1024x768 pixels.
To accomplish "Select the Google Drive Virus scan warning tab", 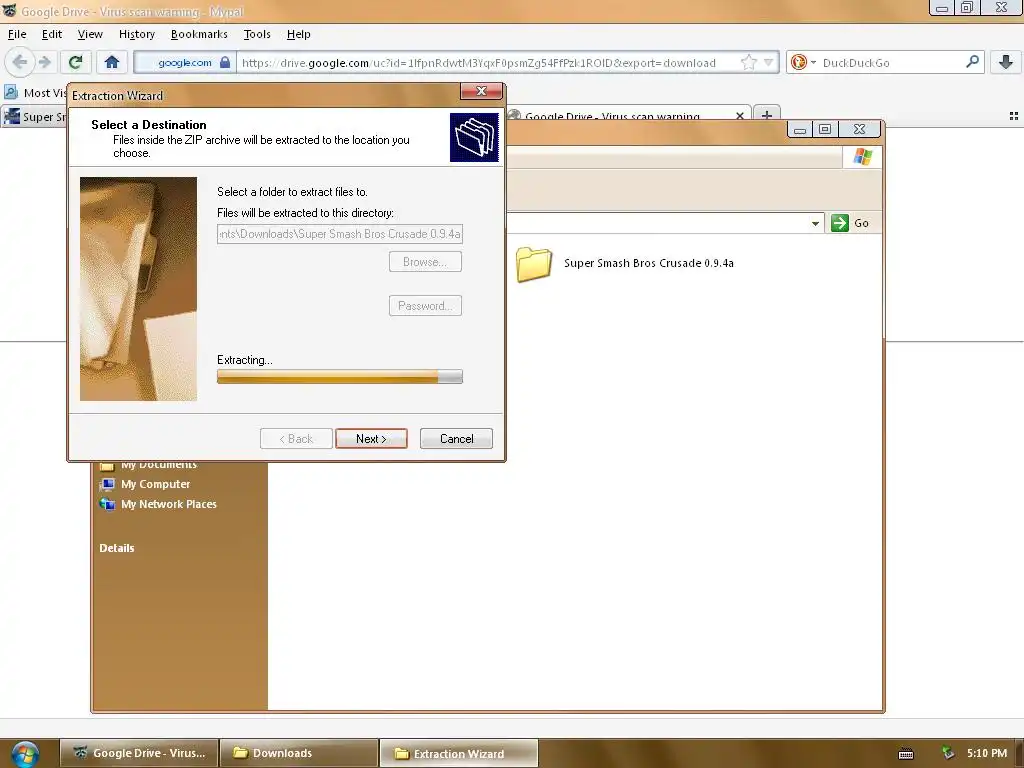I will [612, 117].
